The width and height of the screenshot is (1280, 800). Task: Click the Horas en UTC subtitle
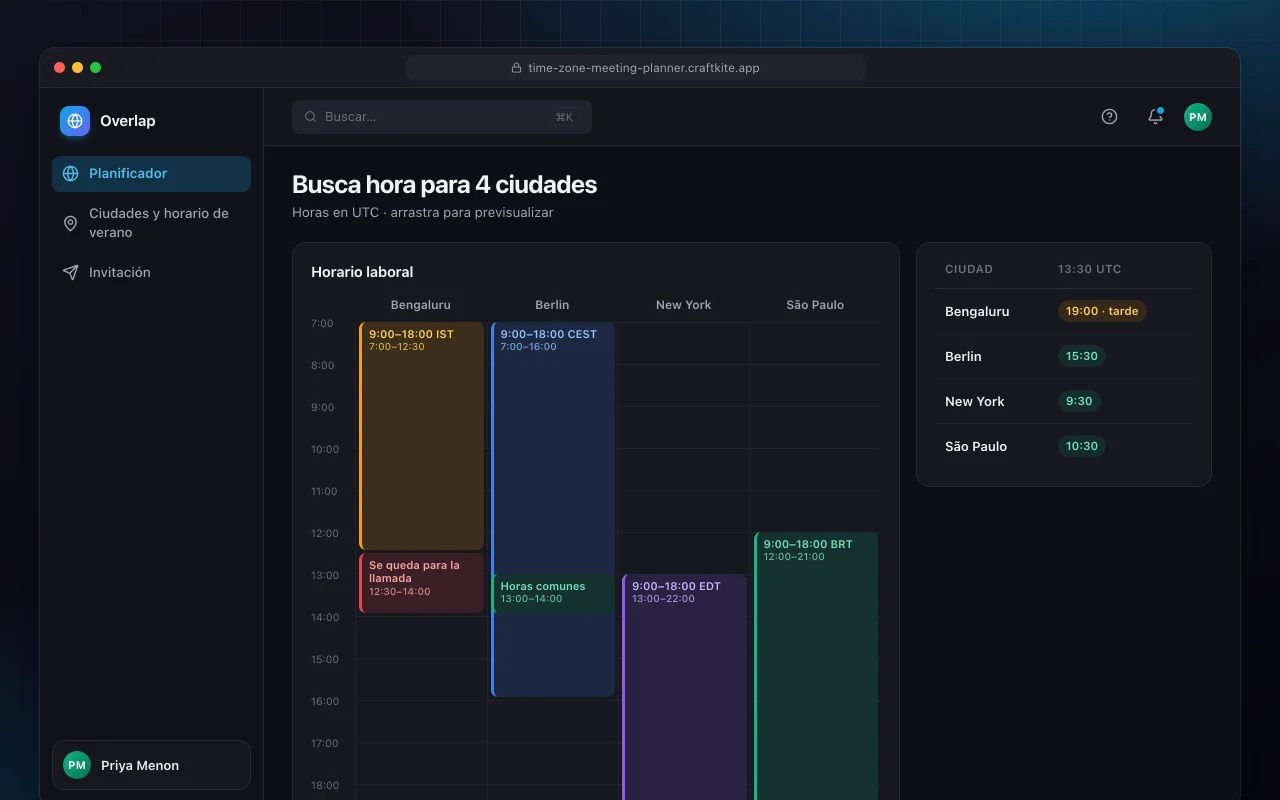click(x=422, y=213)
